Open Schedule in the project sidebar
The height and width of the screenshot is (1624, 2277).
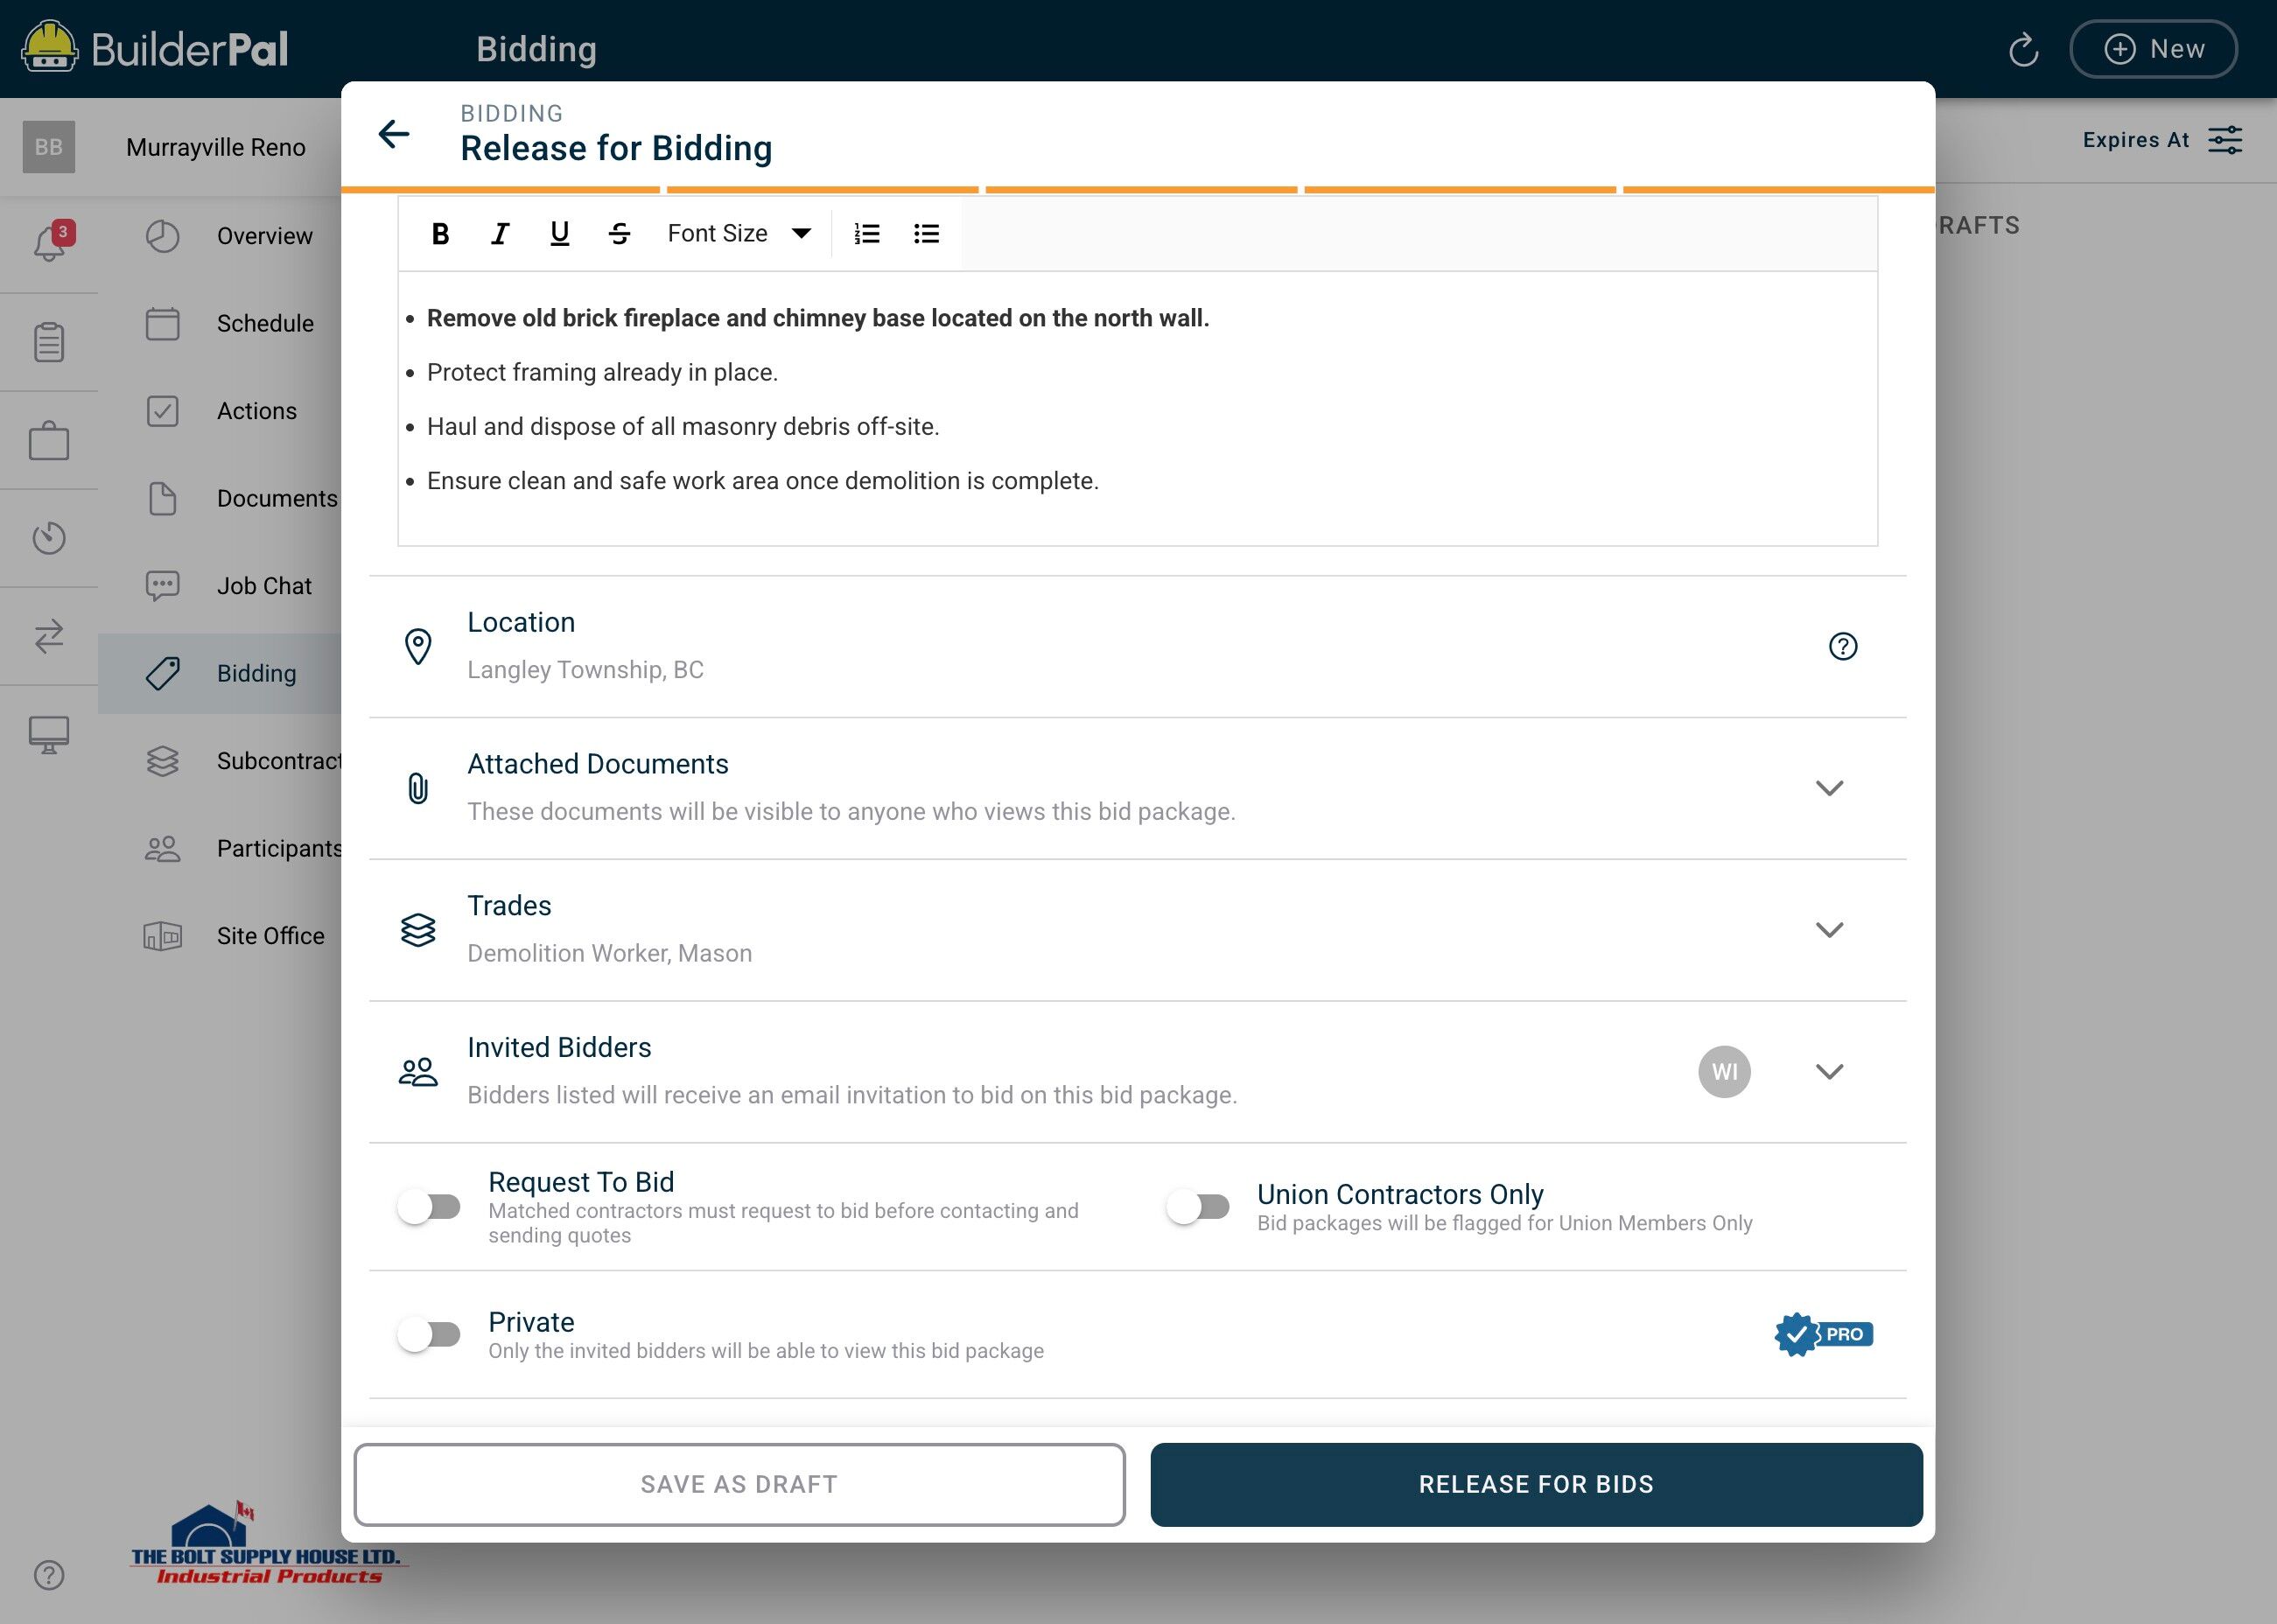(x=264, y=324)
